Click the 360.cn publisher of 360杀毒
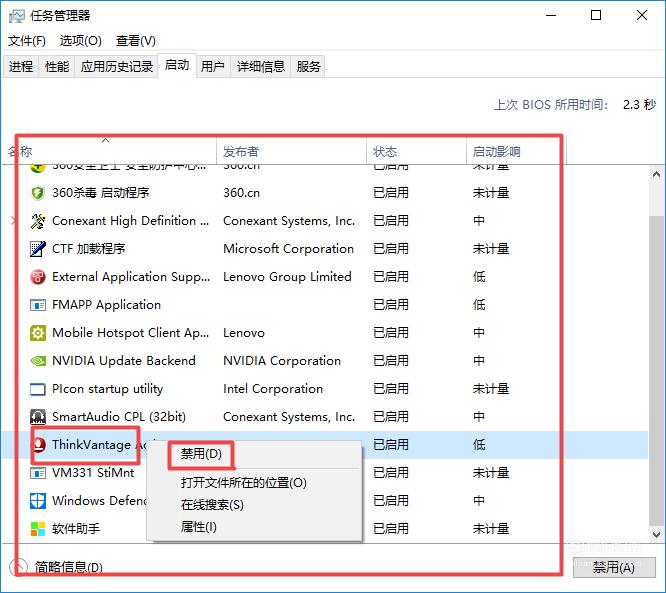 click(x=241, y=193)
